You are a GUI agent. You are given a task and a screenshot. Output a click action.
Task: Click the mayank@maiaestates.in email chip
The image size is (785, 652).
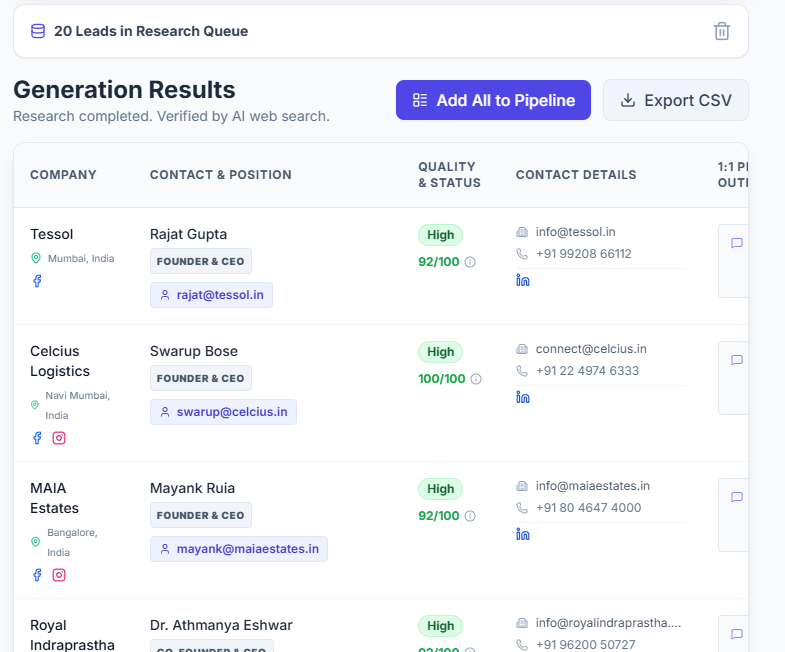click(239, 549)
